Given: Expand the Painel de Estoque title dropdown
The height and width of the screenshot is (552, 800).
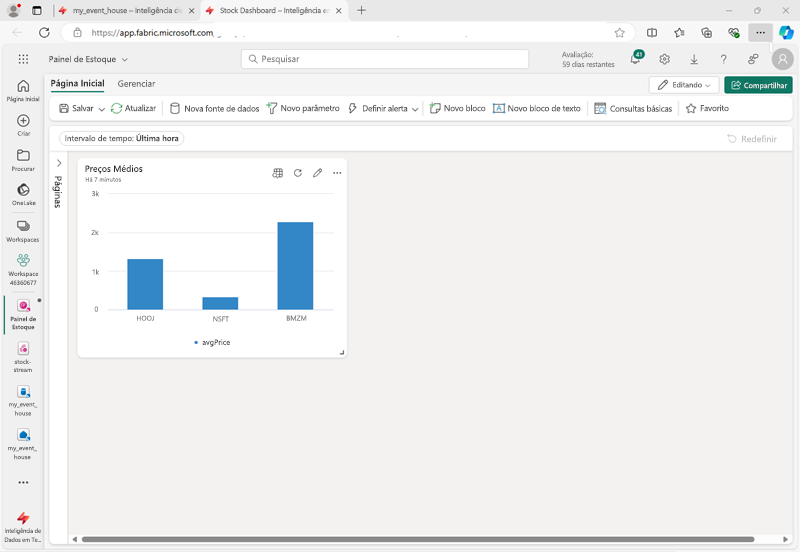Looking at the screenshot, I should point(124,60).
